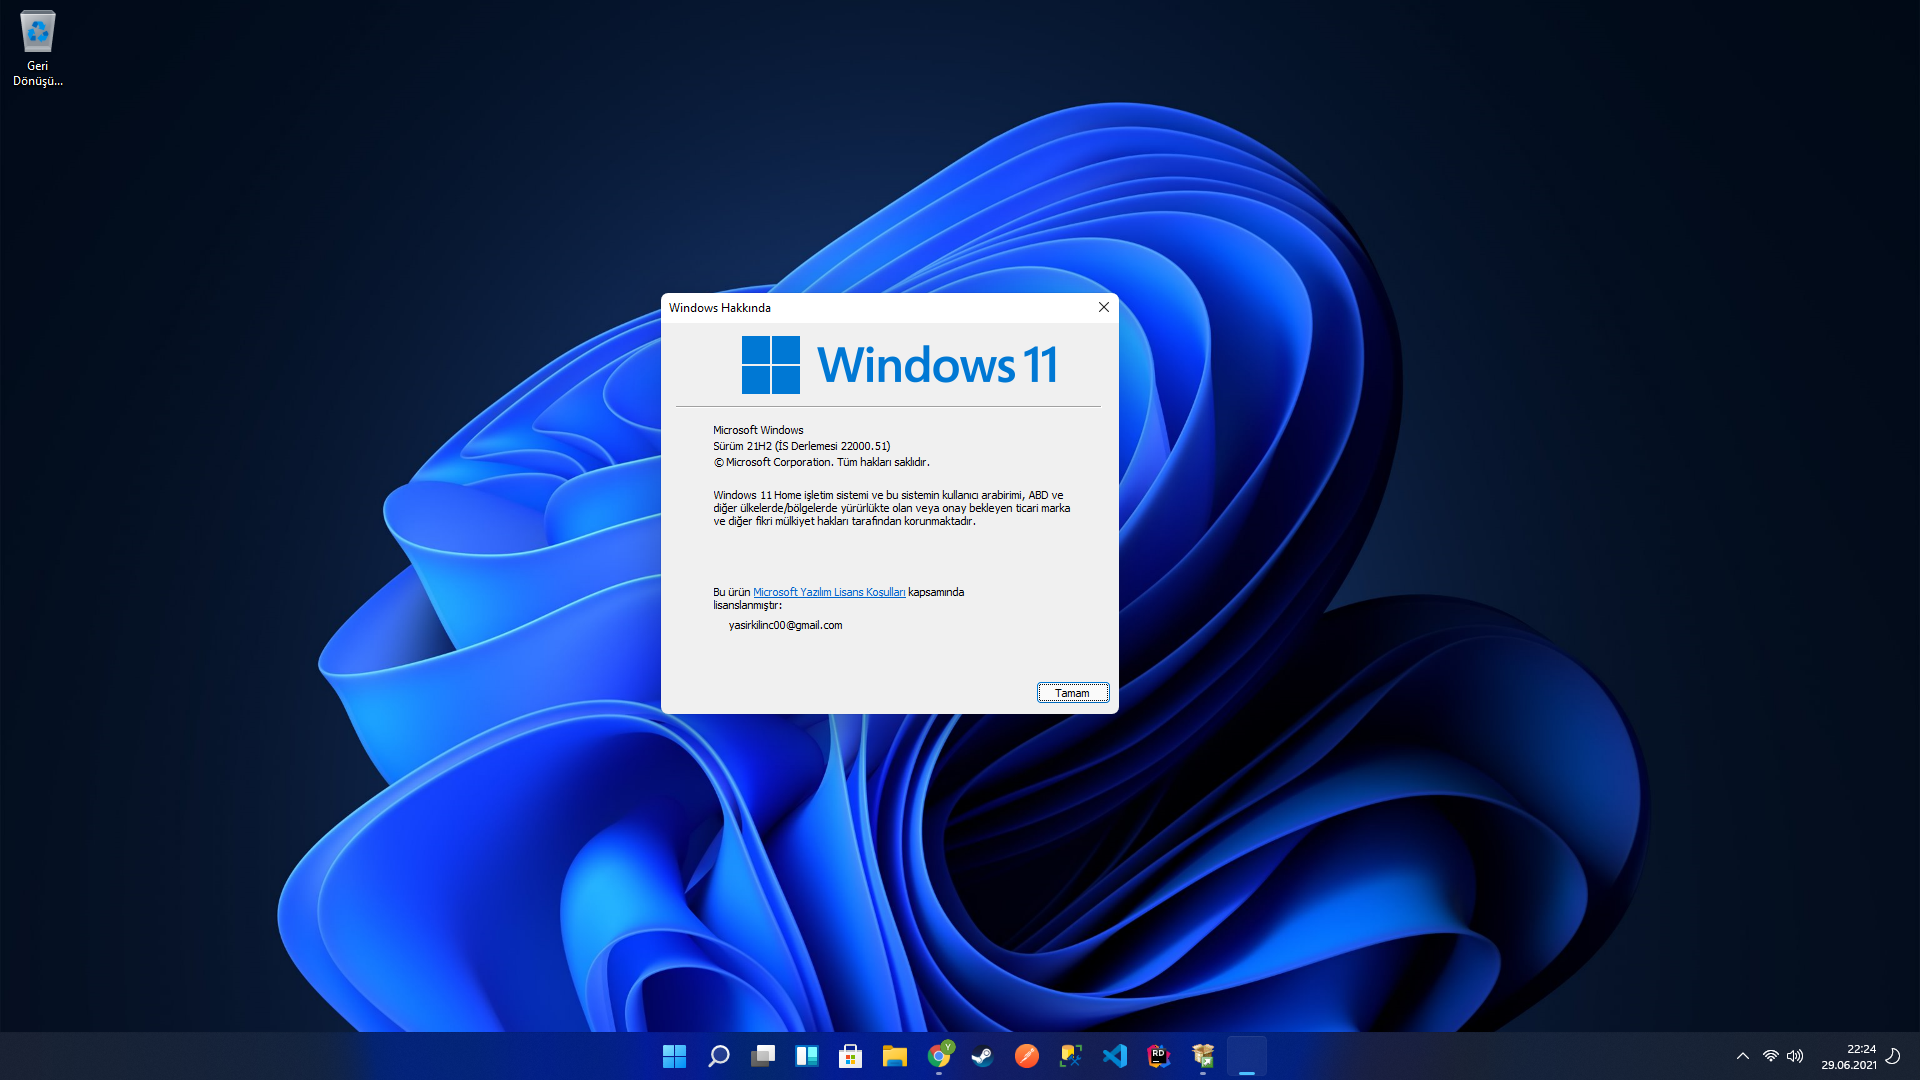
Task: Toggle focus assist moon icon
Action: coord(1893,1056)
